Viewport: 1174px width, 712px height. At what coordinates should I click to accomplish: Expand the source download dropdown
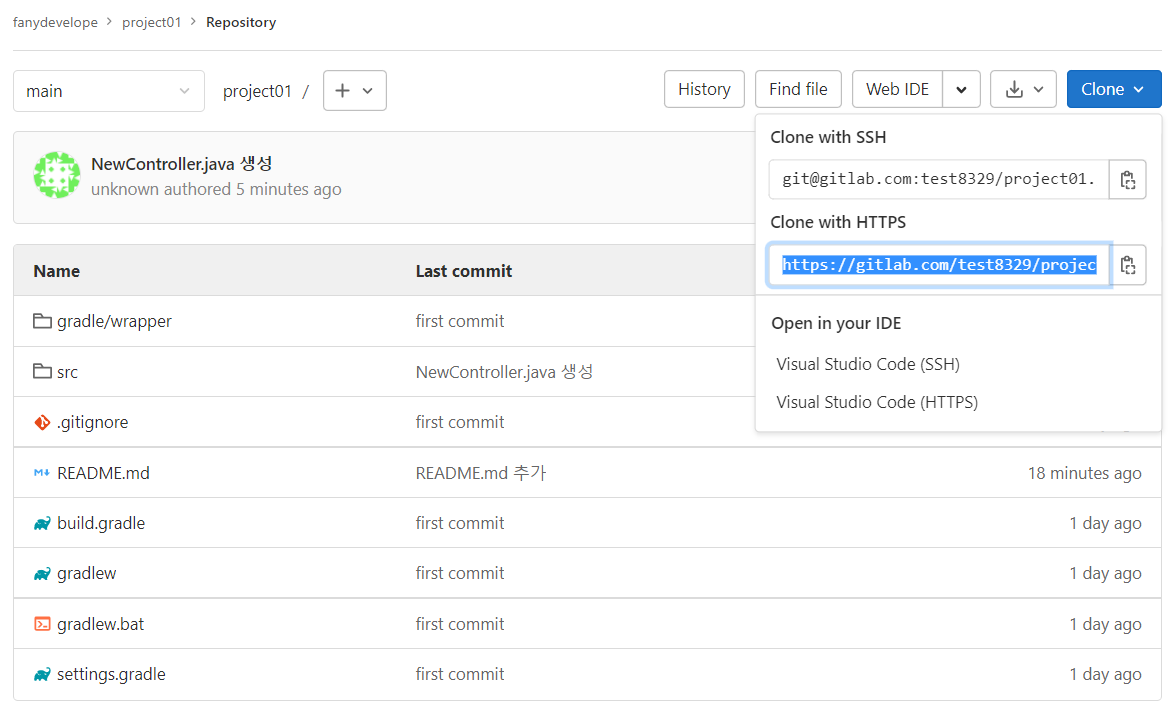pos(1023,89)
